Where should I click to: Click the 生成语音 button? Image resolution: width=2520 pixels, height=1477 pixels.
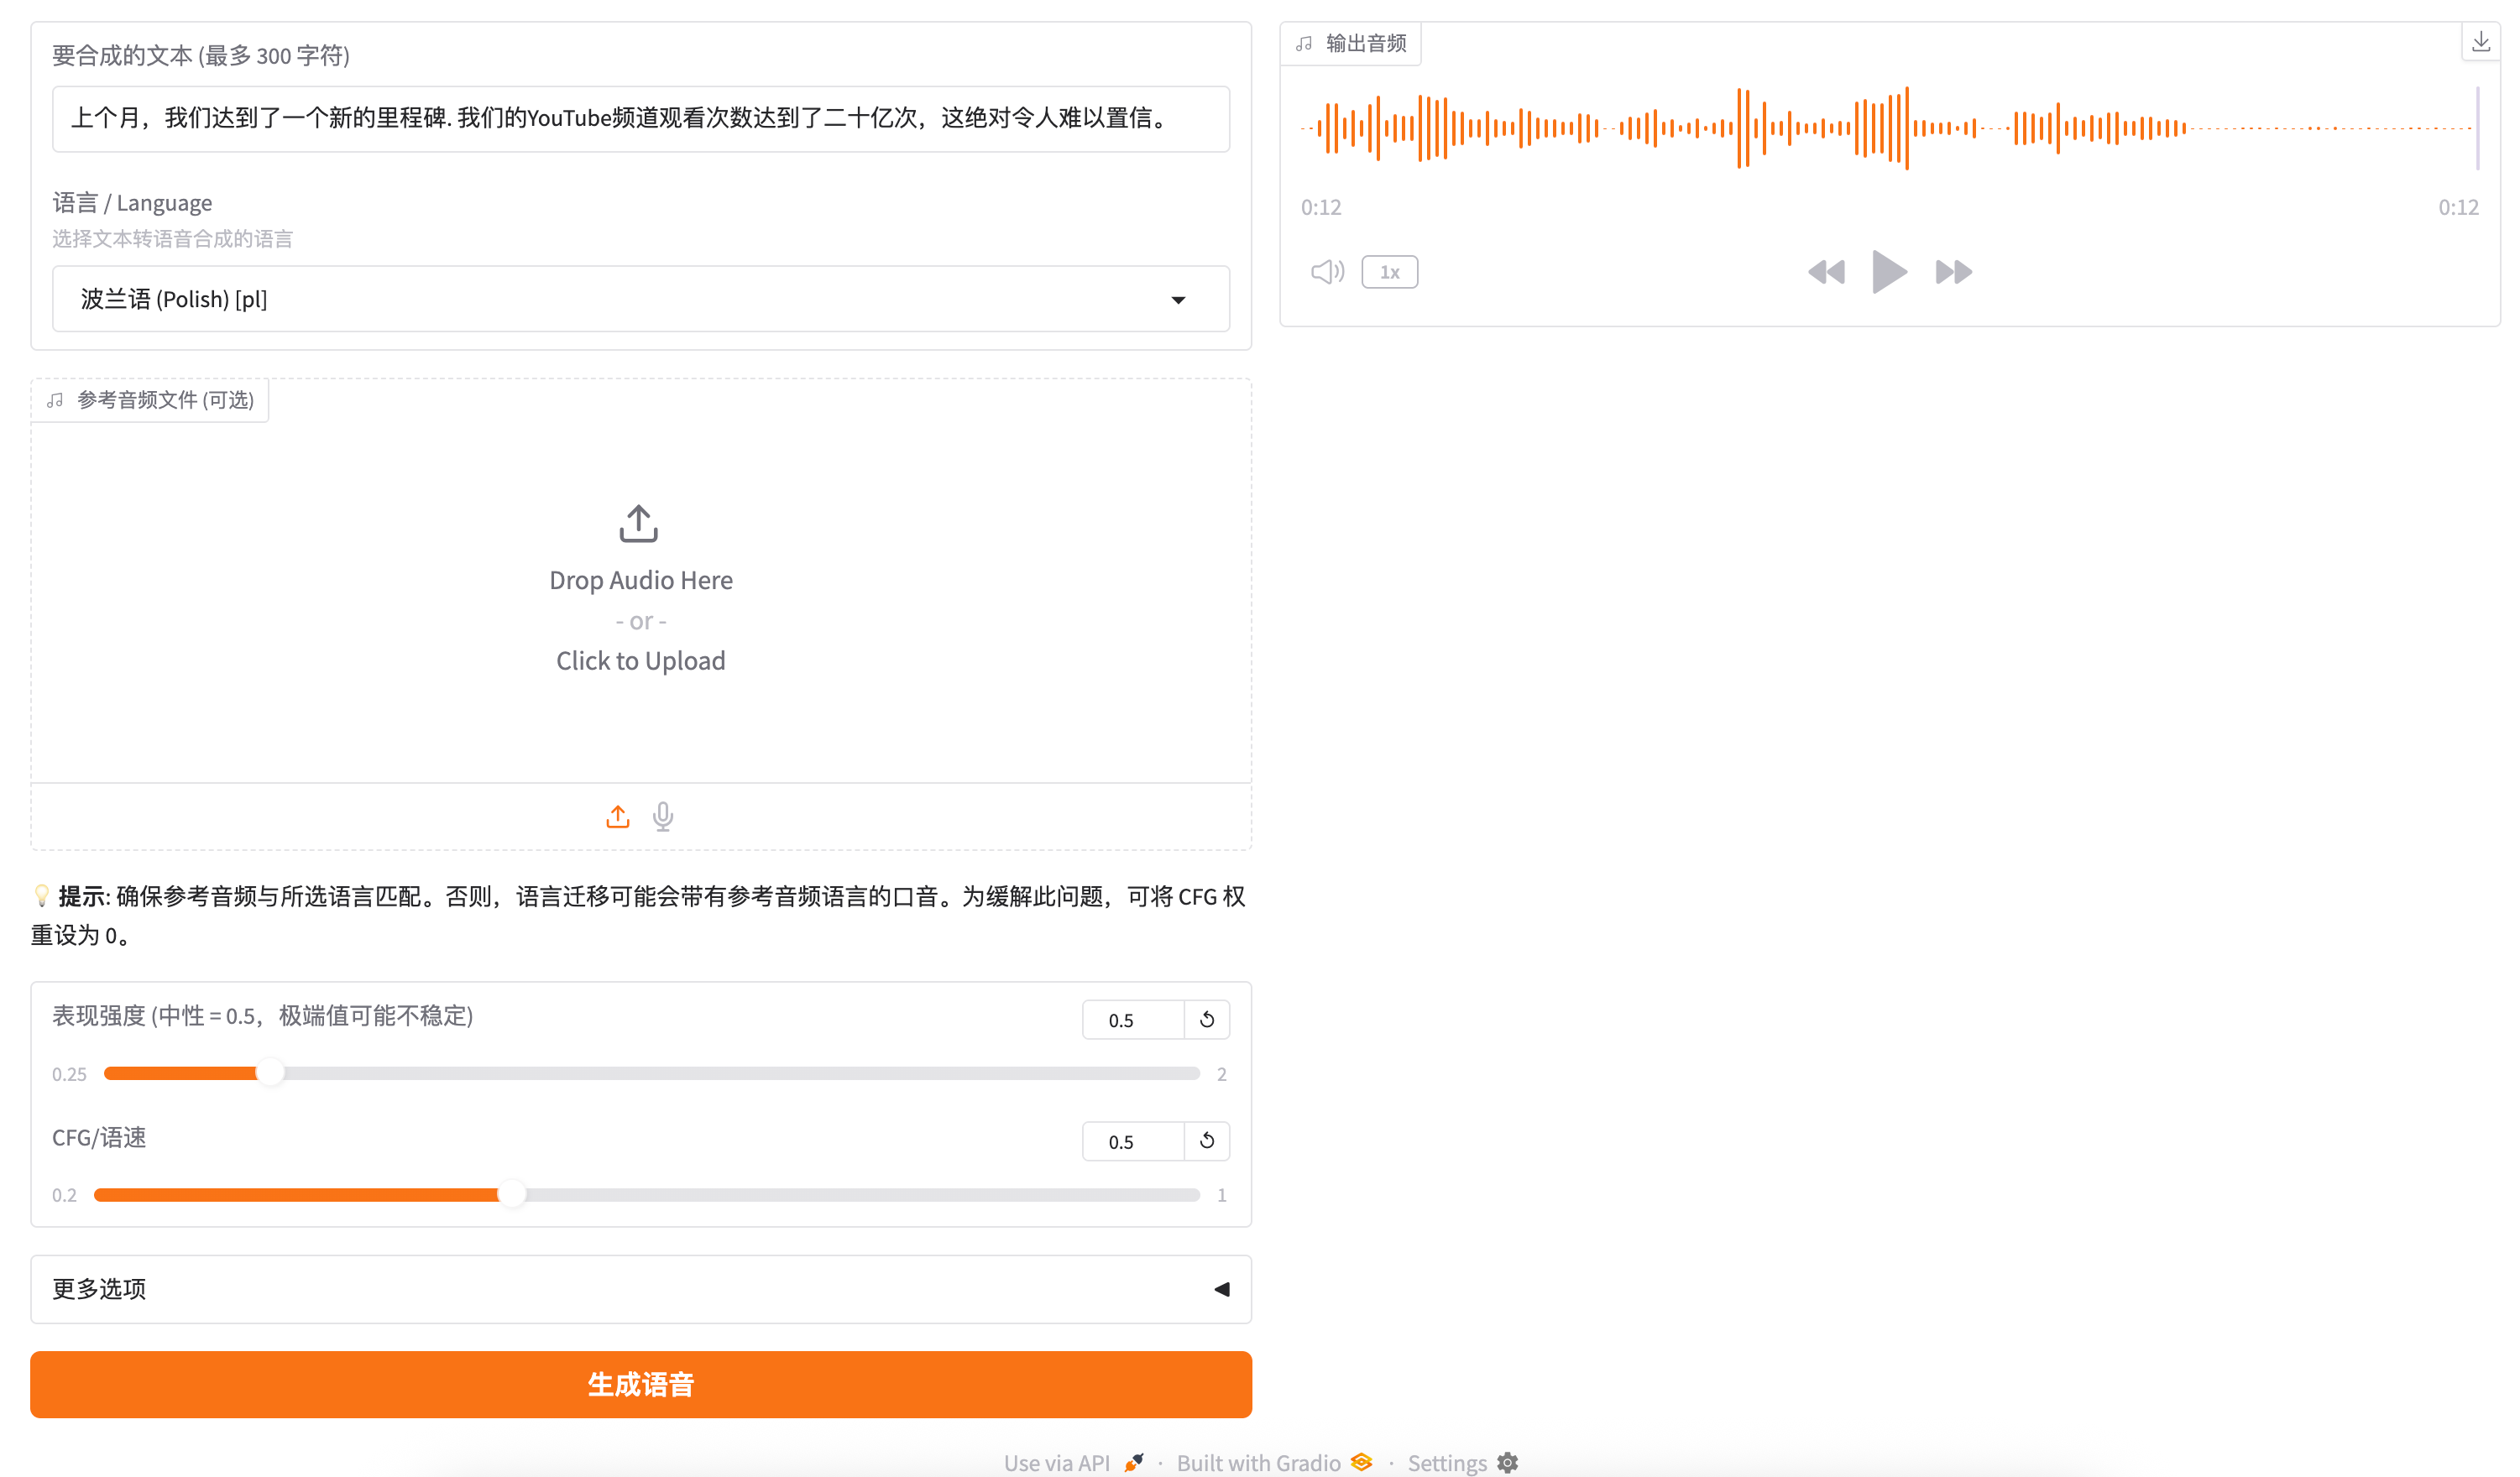point(640,1384)
